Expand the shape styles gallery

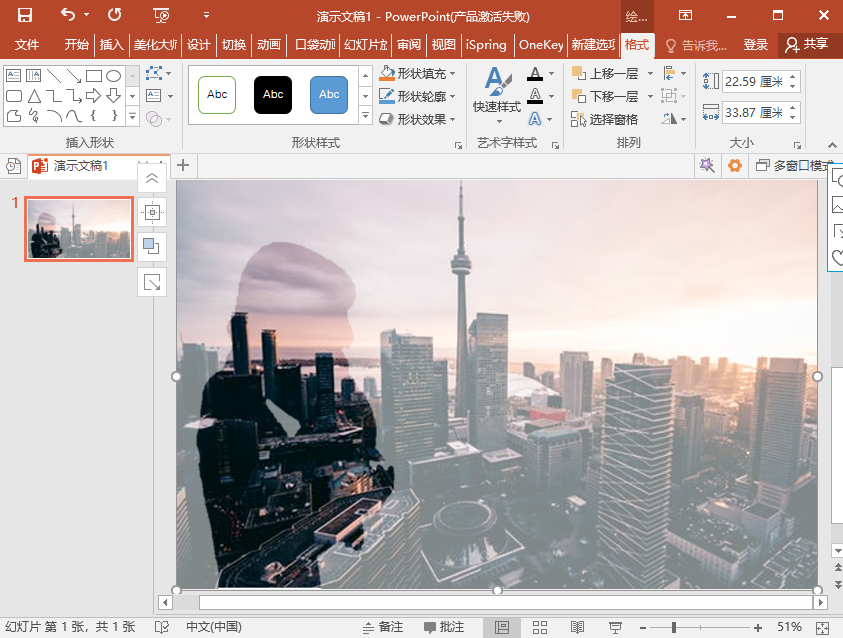(366, 115)
